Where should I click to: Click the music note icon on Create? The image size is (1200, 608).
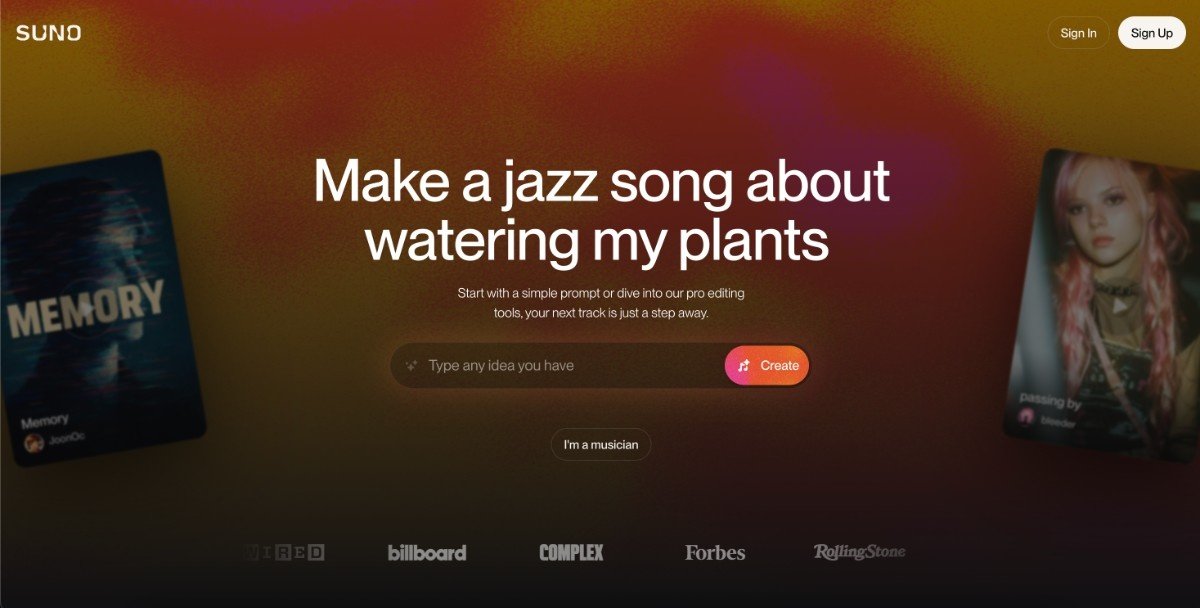point(743,366)
